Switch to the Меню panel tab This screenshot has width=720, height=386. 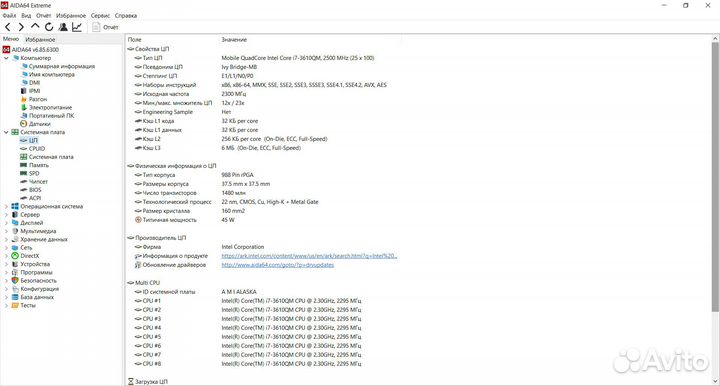pos(11,39)
